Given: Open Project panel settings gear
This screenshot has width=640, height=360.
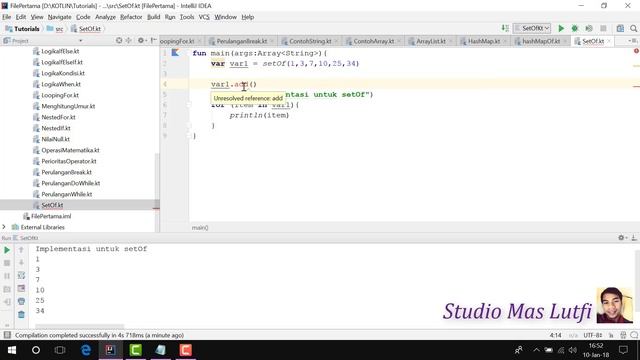Looking at the screenshot, I should coord(141,40).
